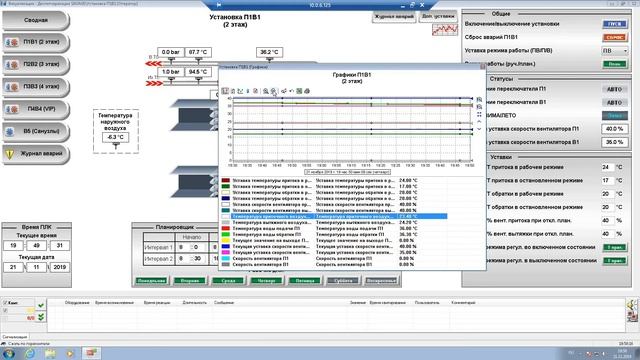Screen dimensions: 640x360
Task: Click the PLC hours field showing 19
Action: 13,246
